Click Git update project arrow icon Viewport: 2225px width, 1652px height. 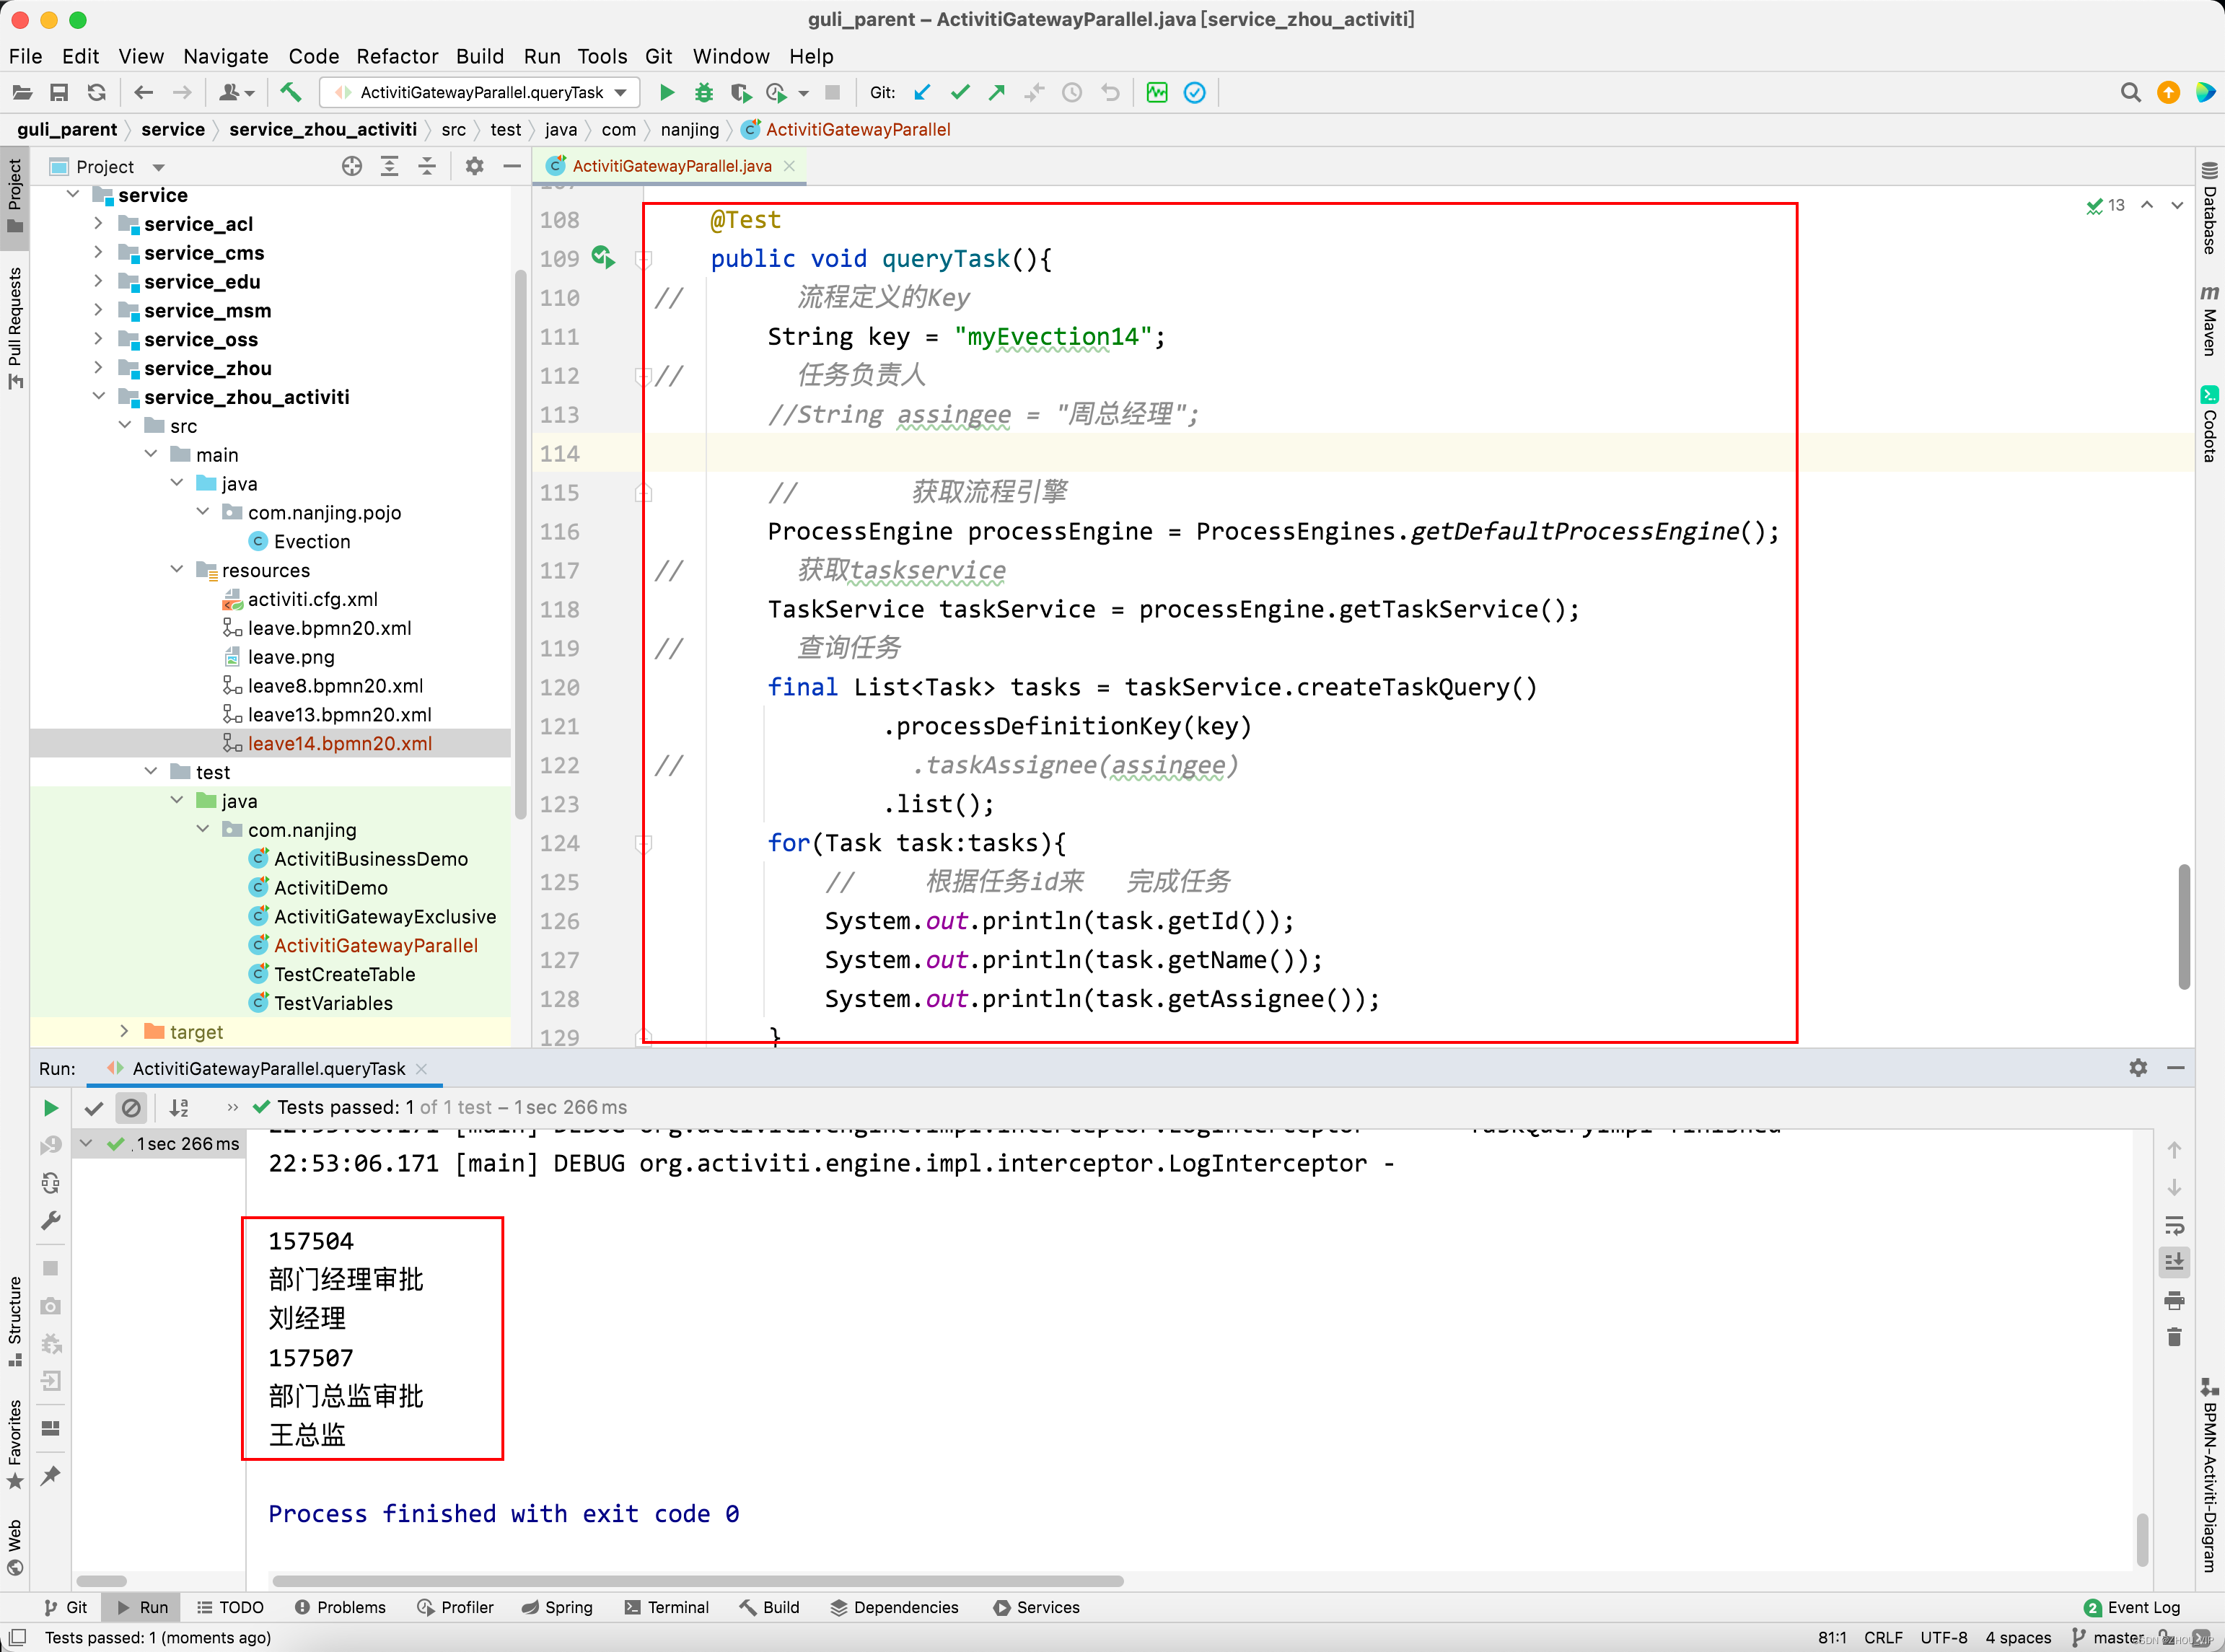[922, 92]
